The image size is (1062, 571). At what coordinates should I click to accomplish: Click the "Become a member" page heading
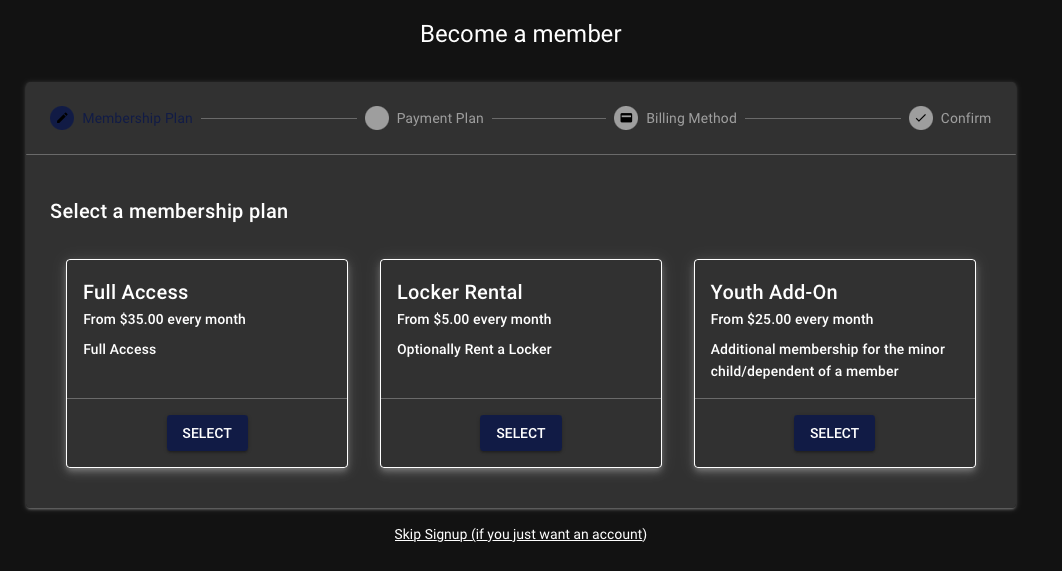[x=520, y=34]
